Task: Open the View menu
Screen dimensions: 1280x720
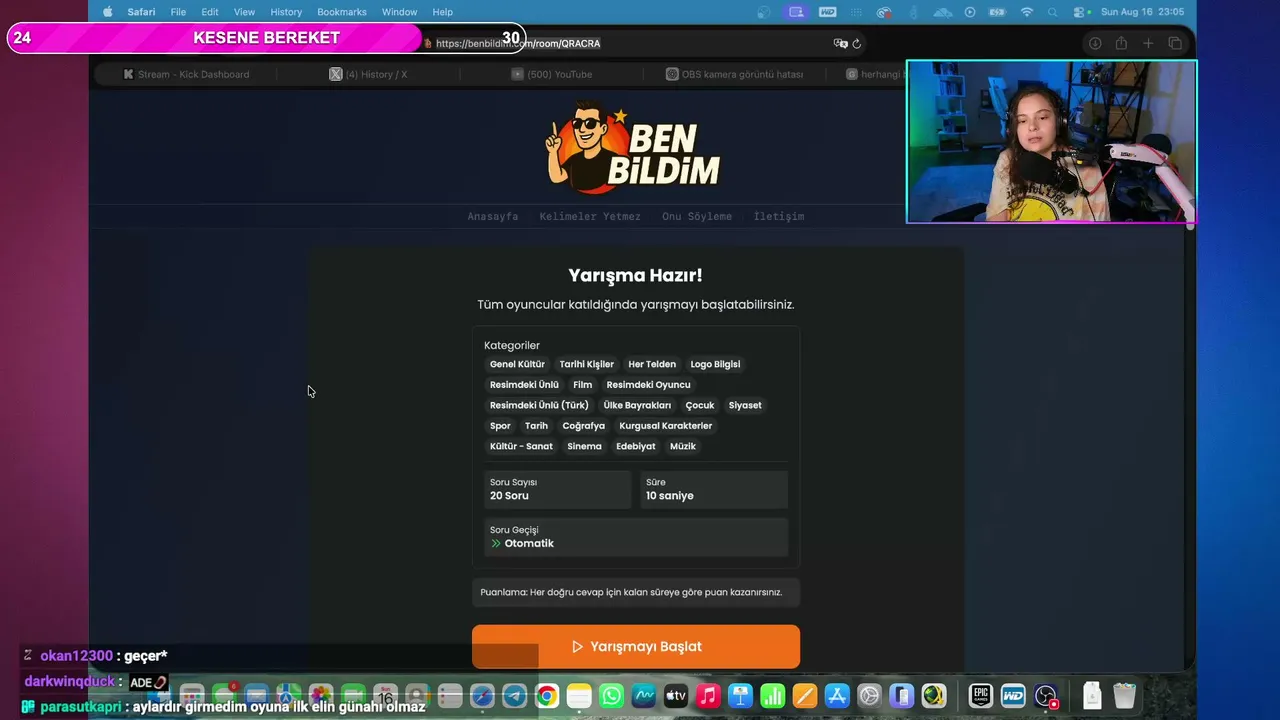Action: tap(244, 12)
